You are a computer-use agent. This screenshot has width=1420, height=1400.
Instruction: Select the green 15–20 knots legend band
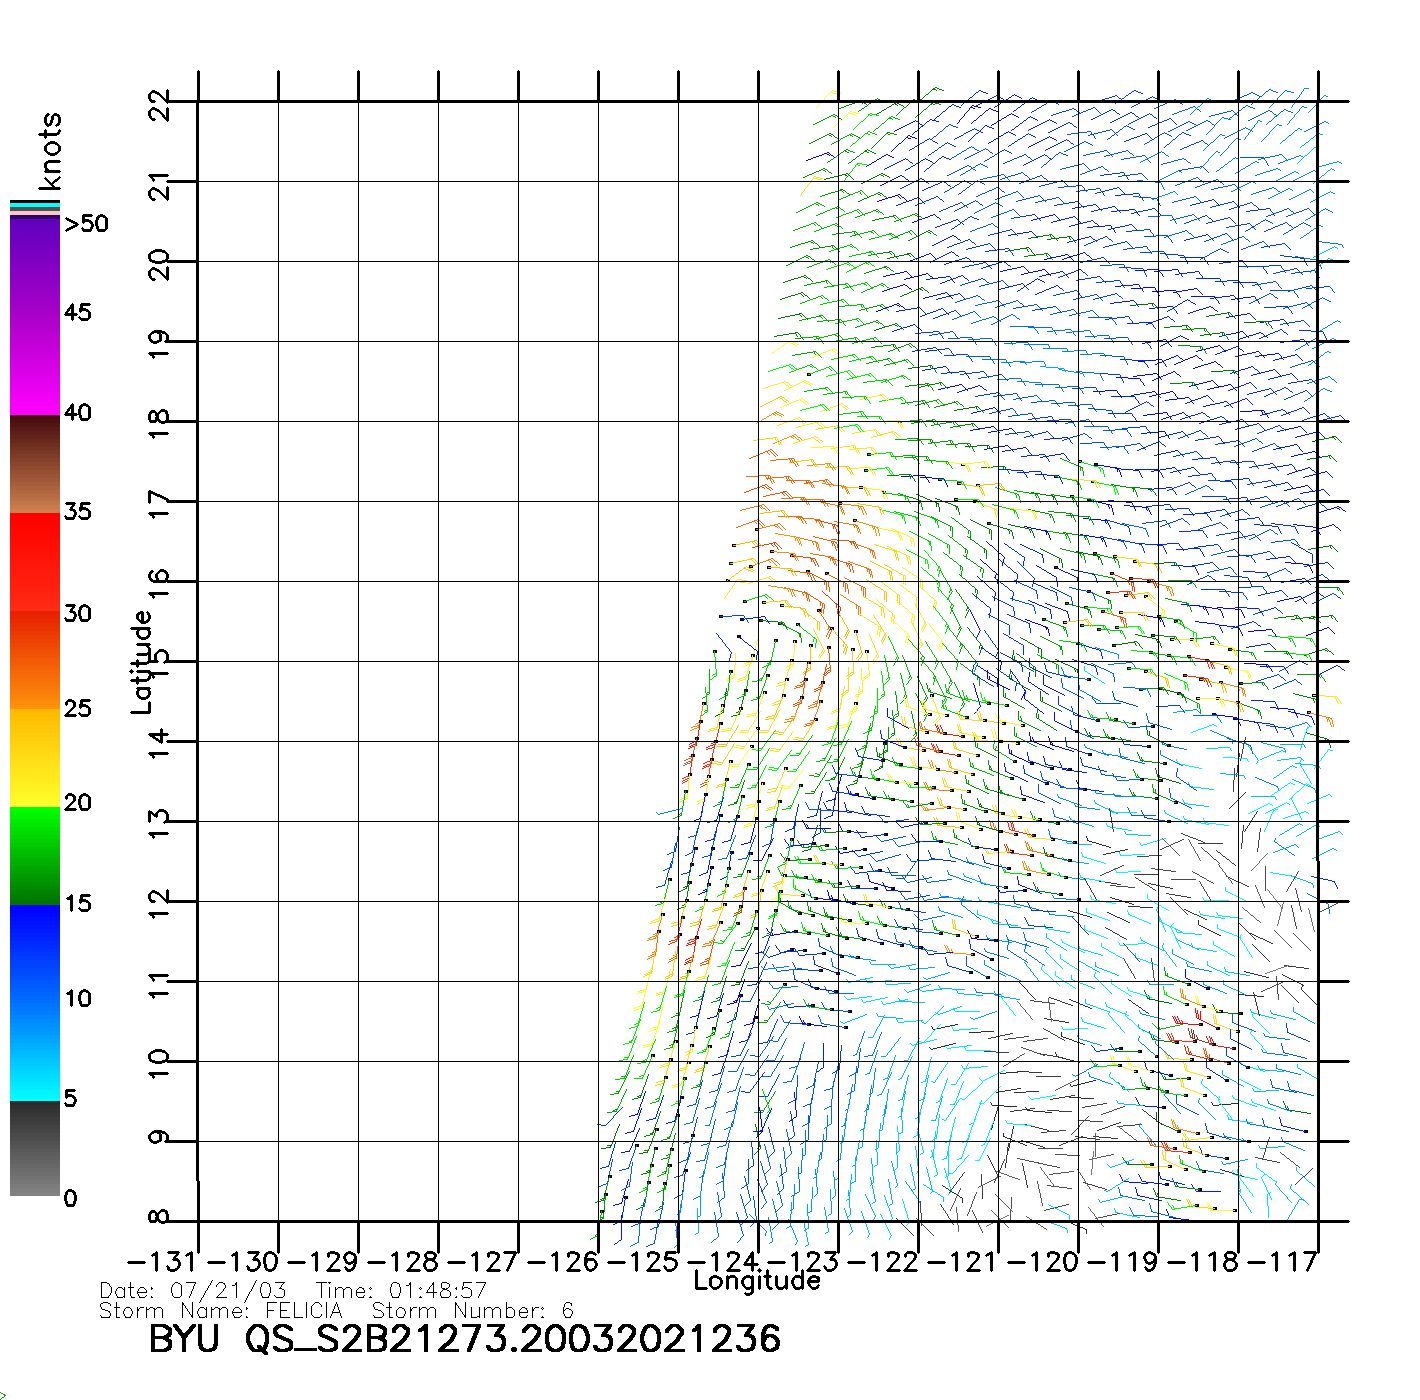(35, 856)
